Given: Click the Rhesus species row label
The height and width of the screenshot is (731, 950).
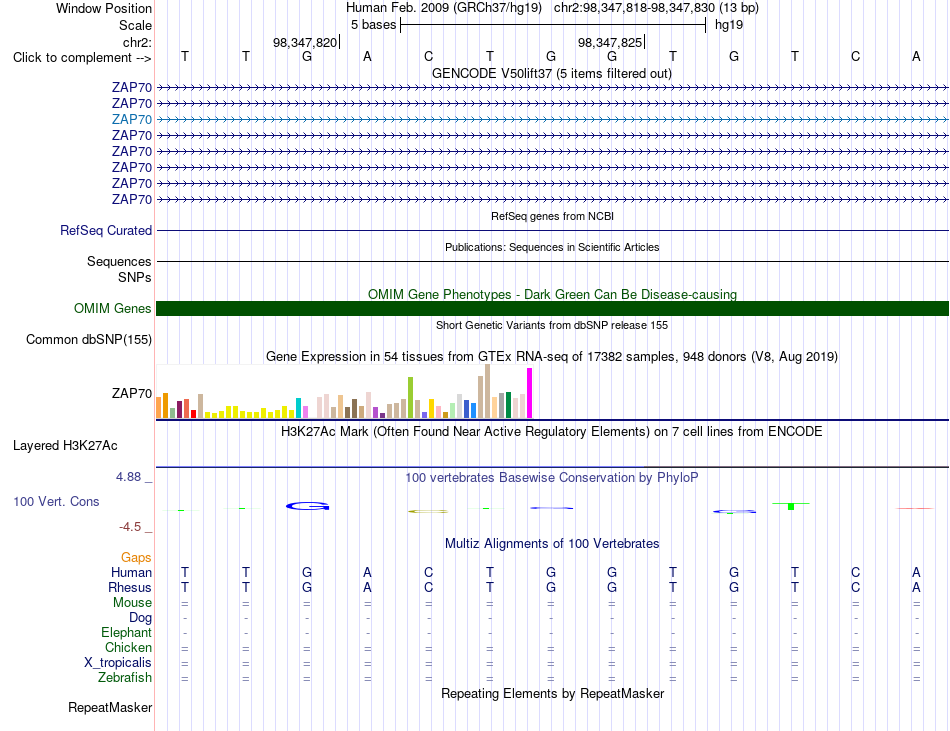Looking at the screenshot, I should (x=130, y=587).
